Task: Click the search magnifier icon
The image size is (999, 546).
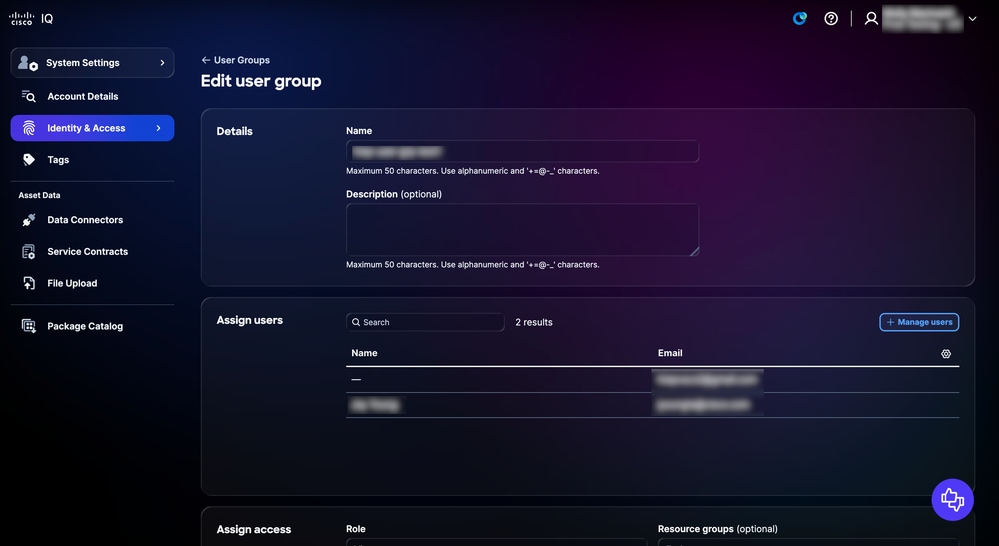Action: tap(356, 322)
